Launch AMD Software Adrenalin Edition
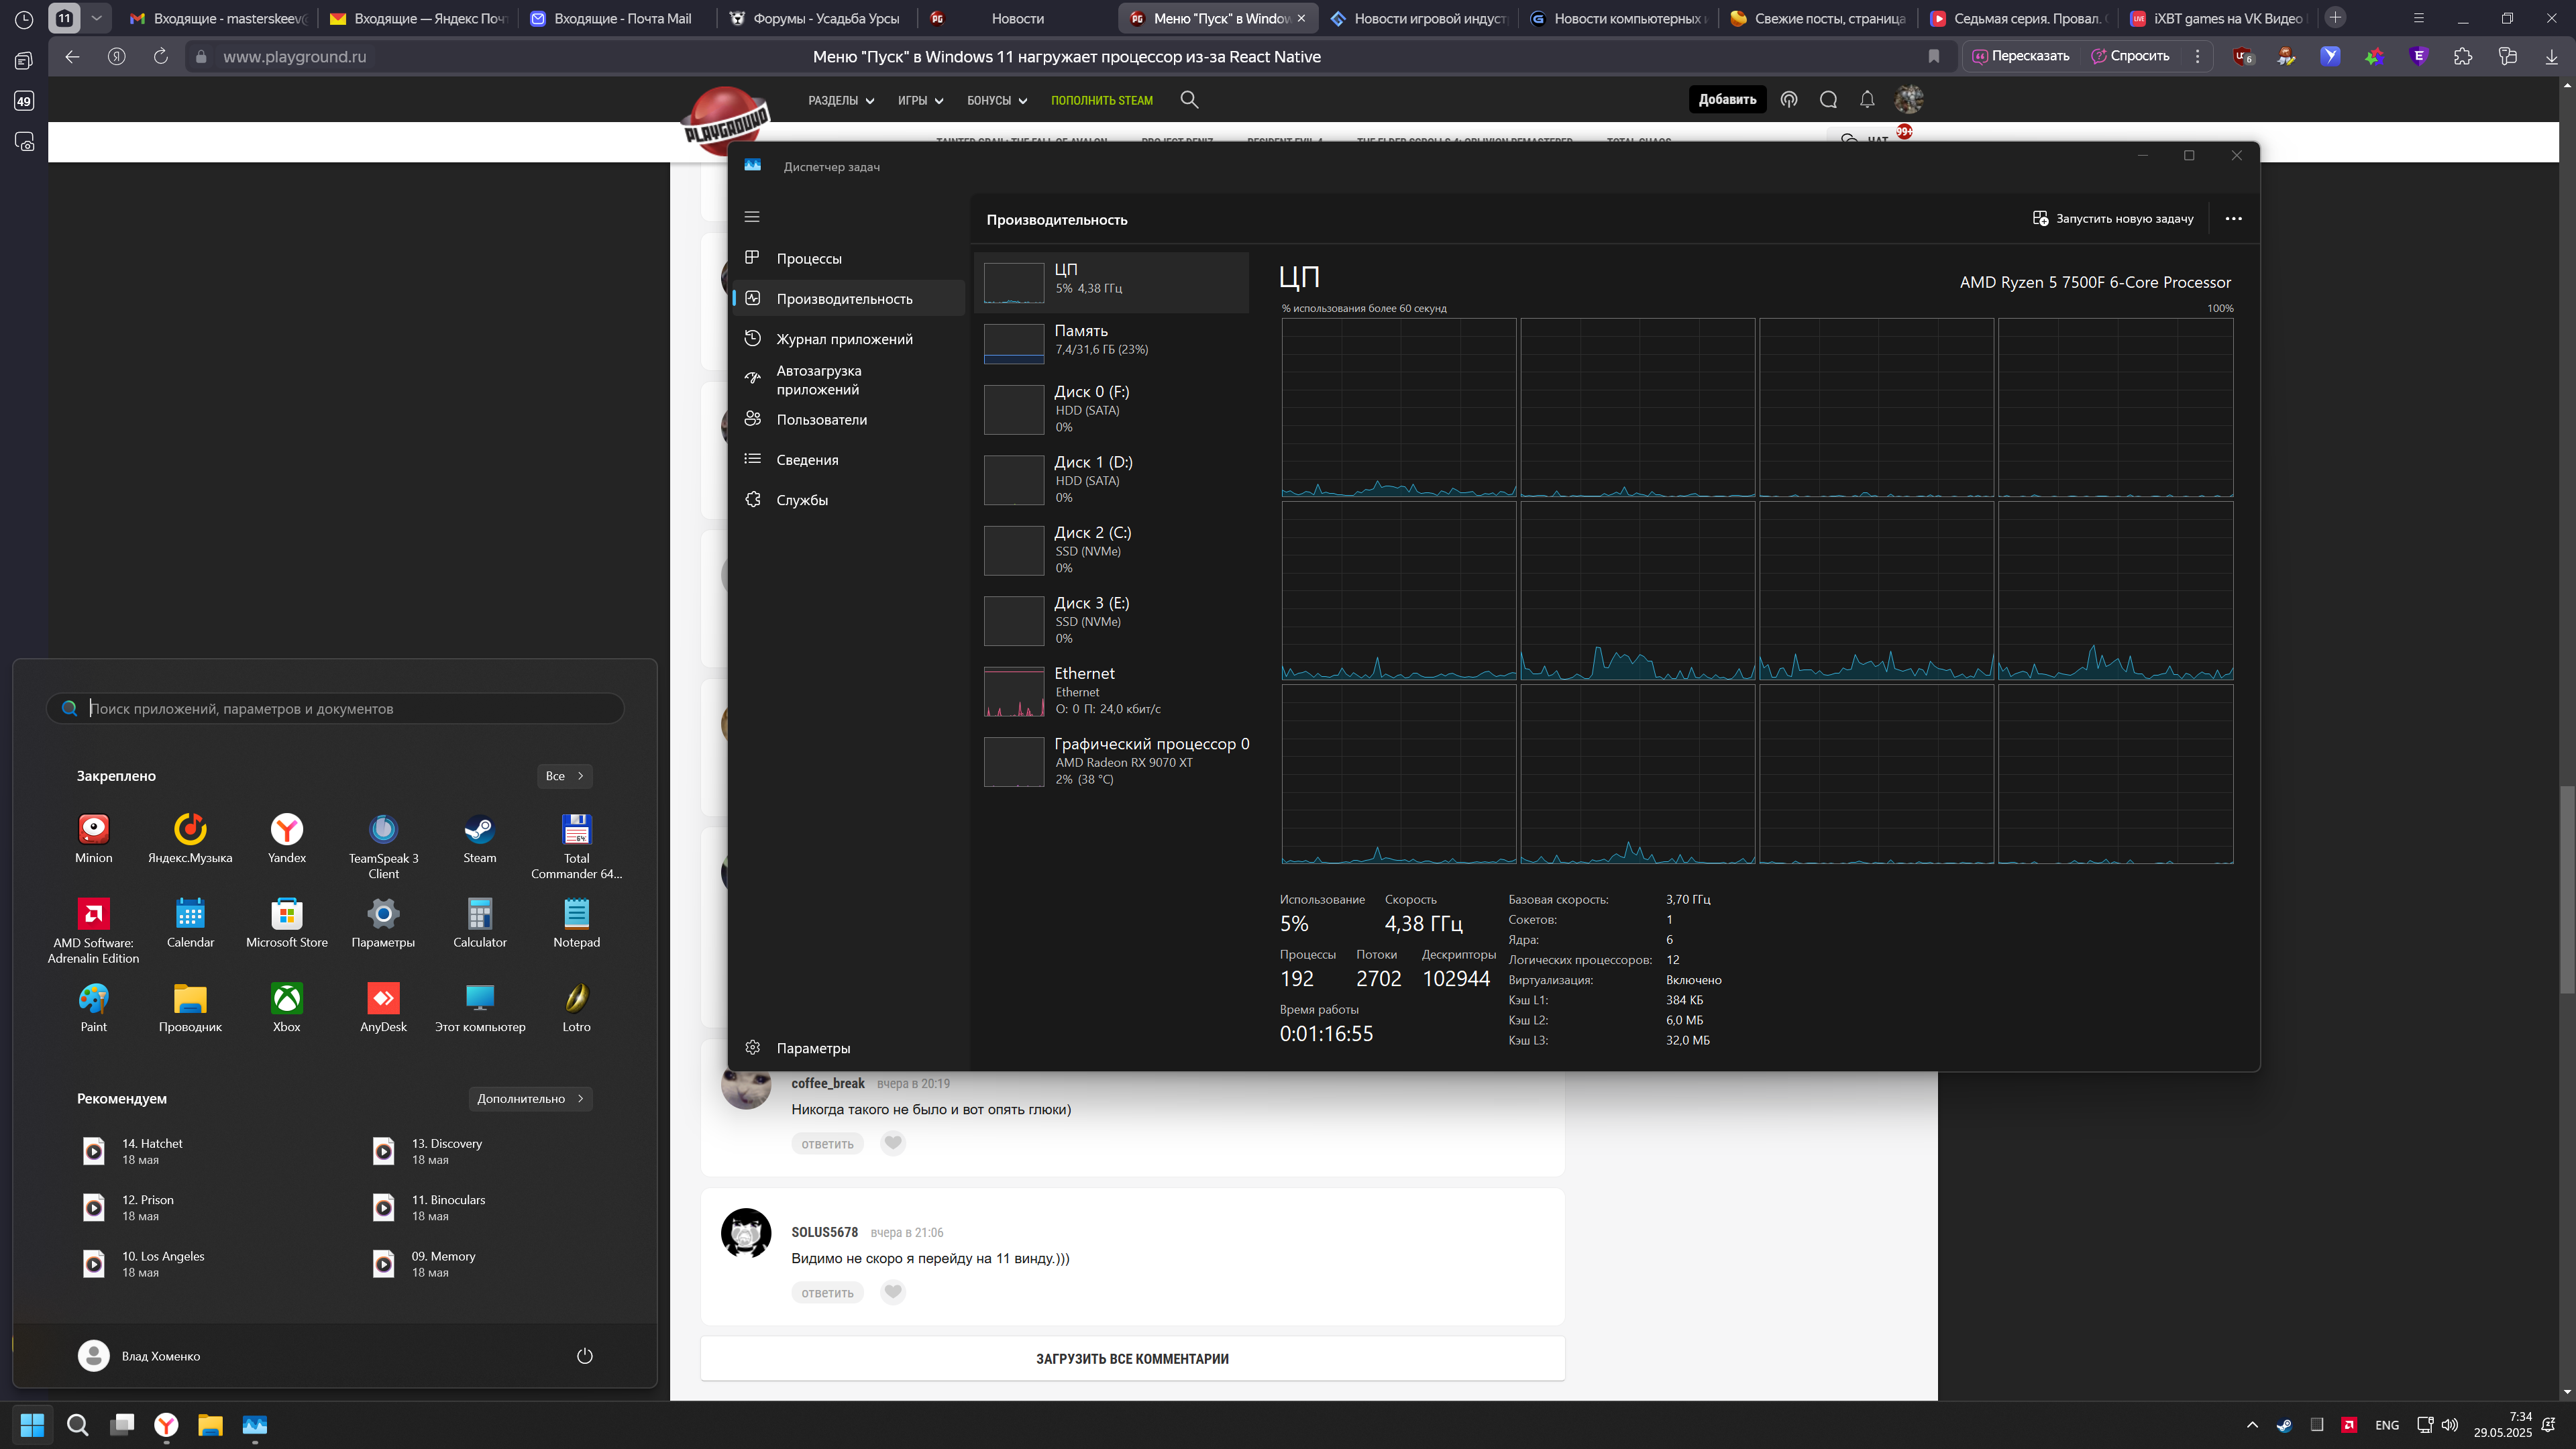This screenshot has height=1449, width=2576. pyautogui.click(x=94, y=915)
